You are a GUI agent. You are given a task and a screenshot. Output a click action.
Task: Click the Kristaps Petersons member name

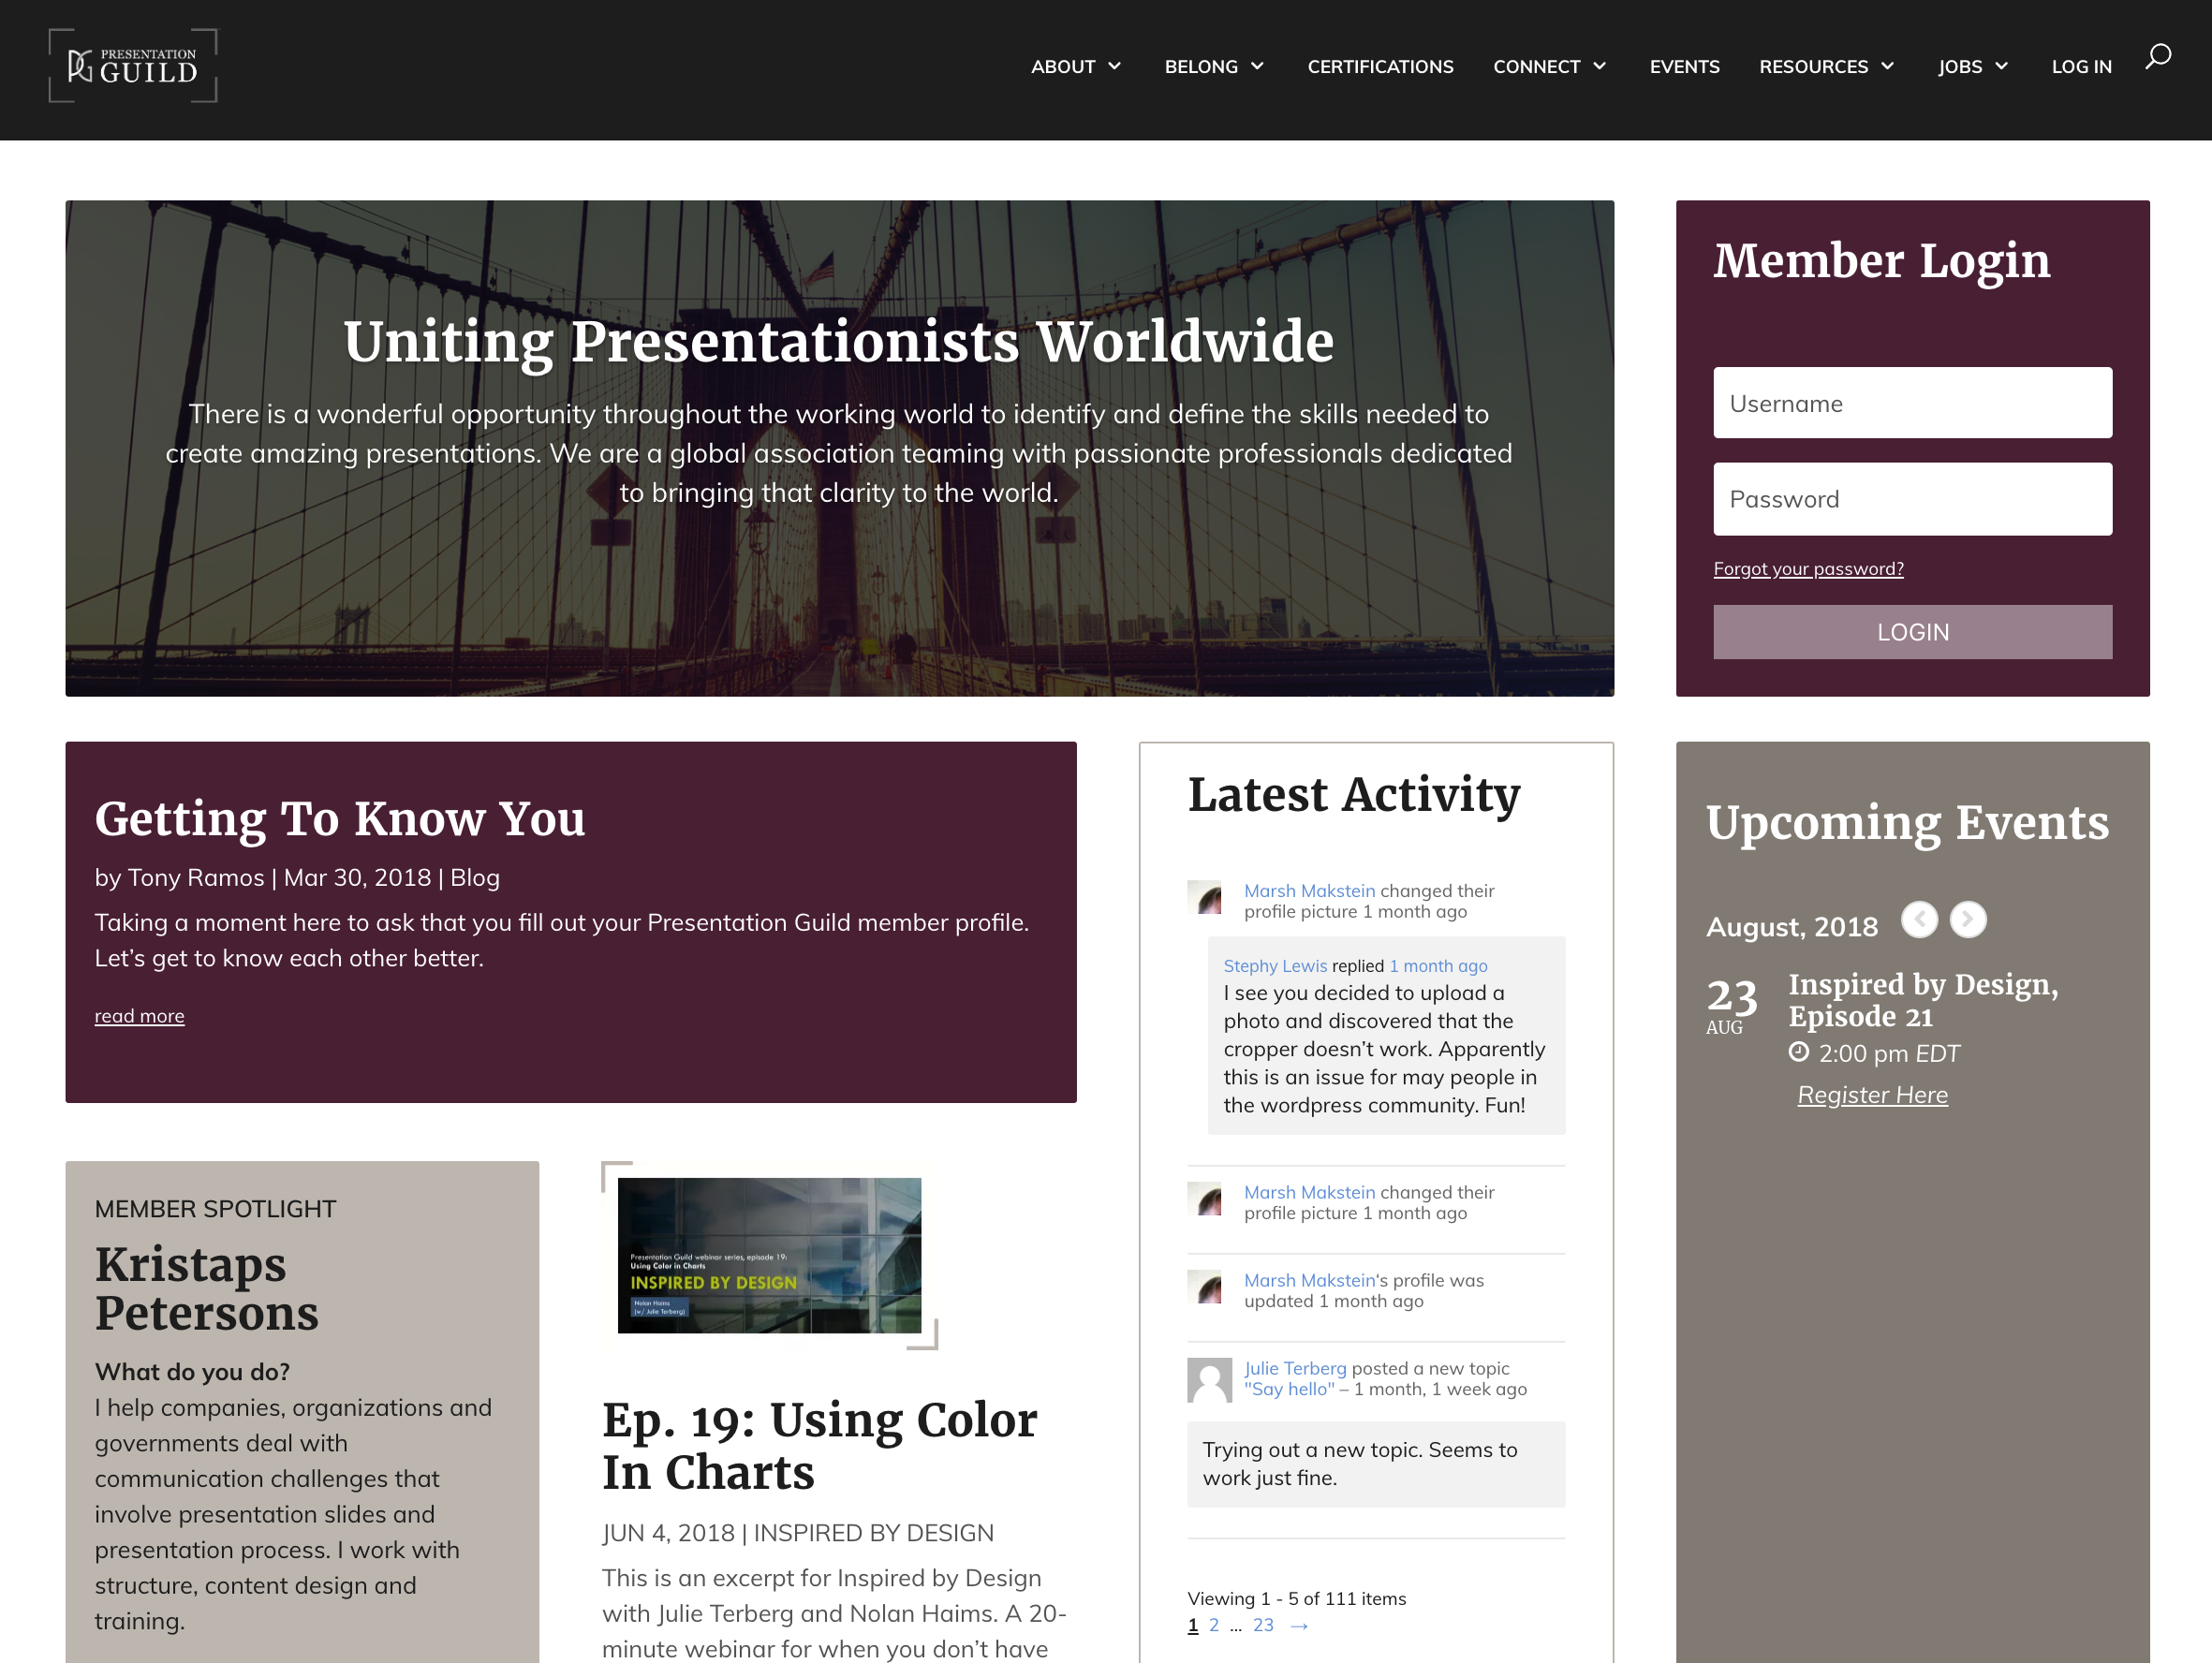(x=206, y=1288)
